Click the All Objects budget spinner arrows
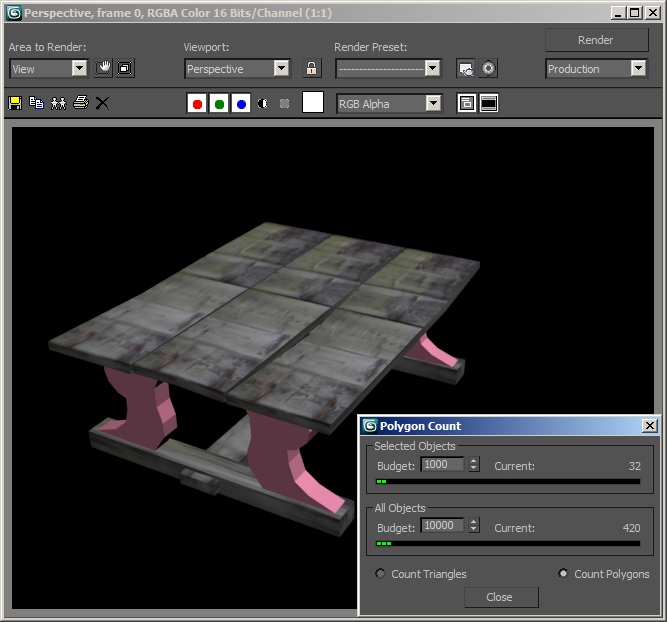The width and height of the screenshot is (667, 622). 473,525
